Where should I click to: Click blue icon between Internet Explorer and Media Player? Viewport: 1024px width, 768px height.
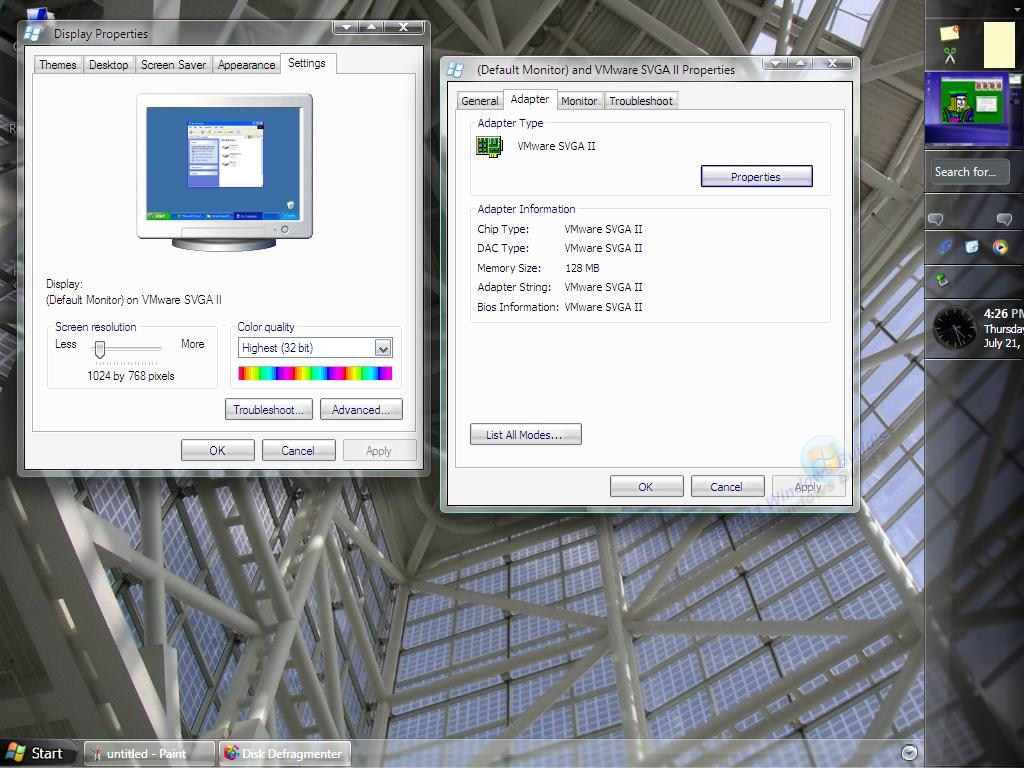[x=972, y=247]
